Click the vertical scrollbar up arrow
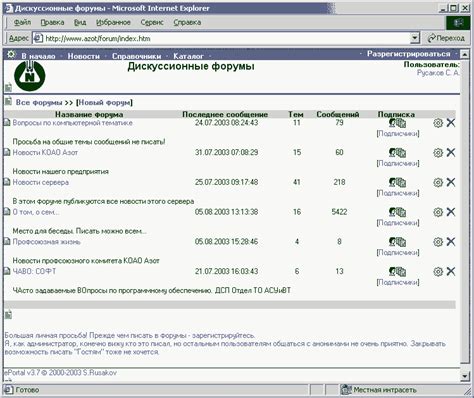 465,54
